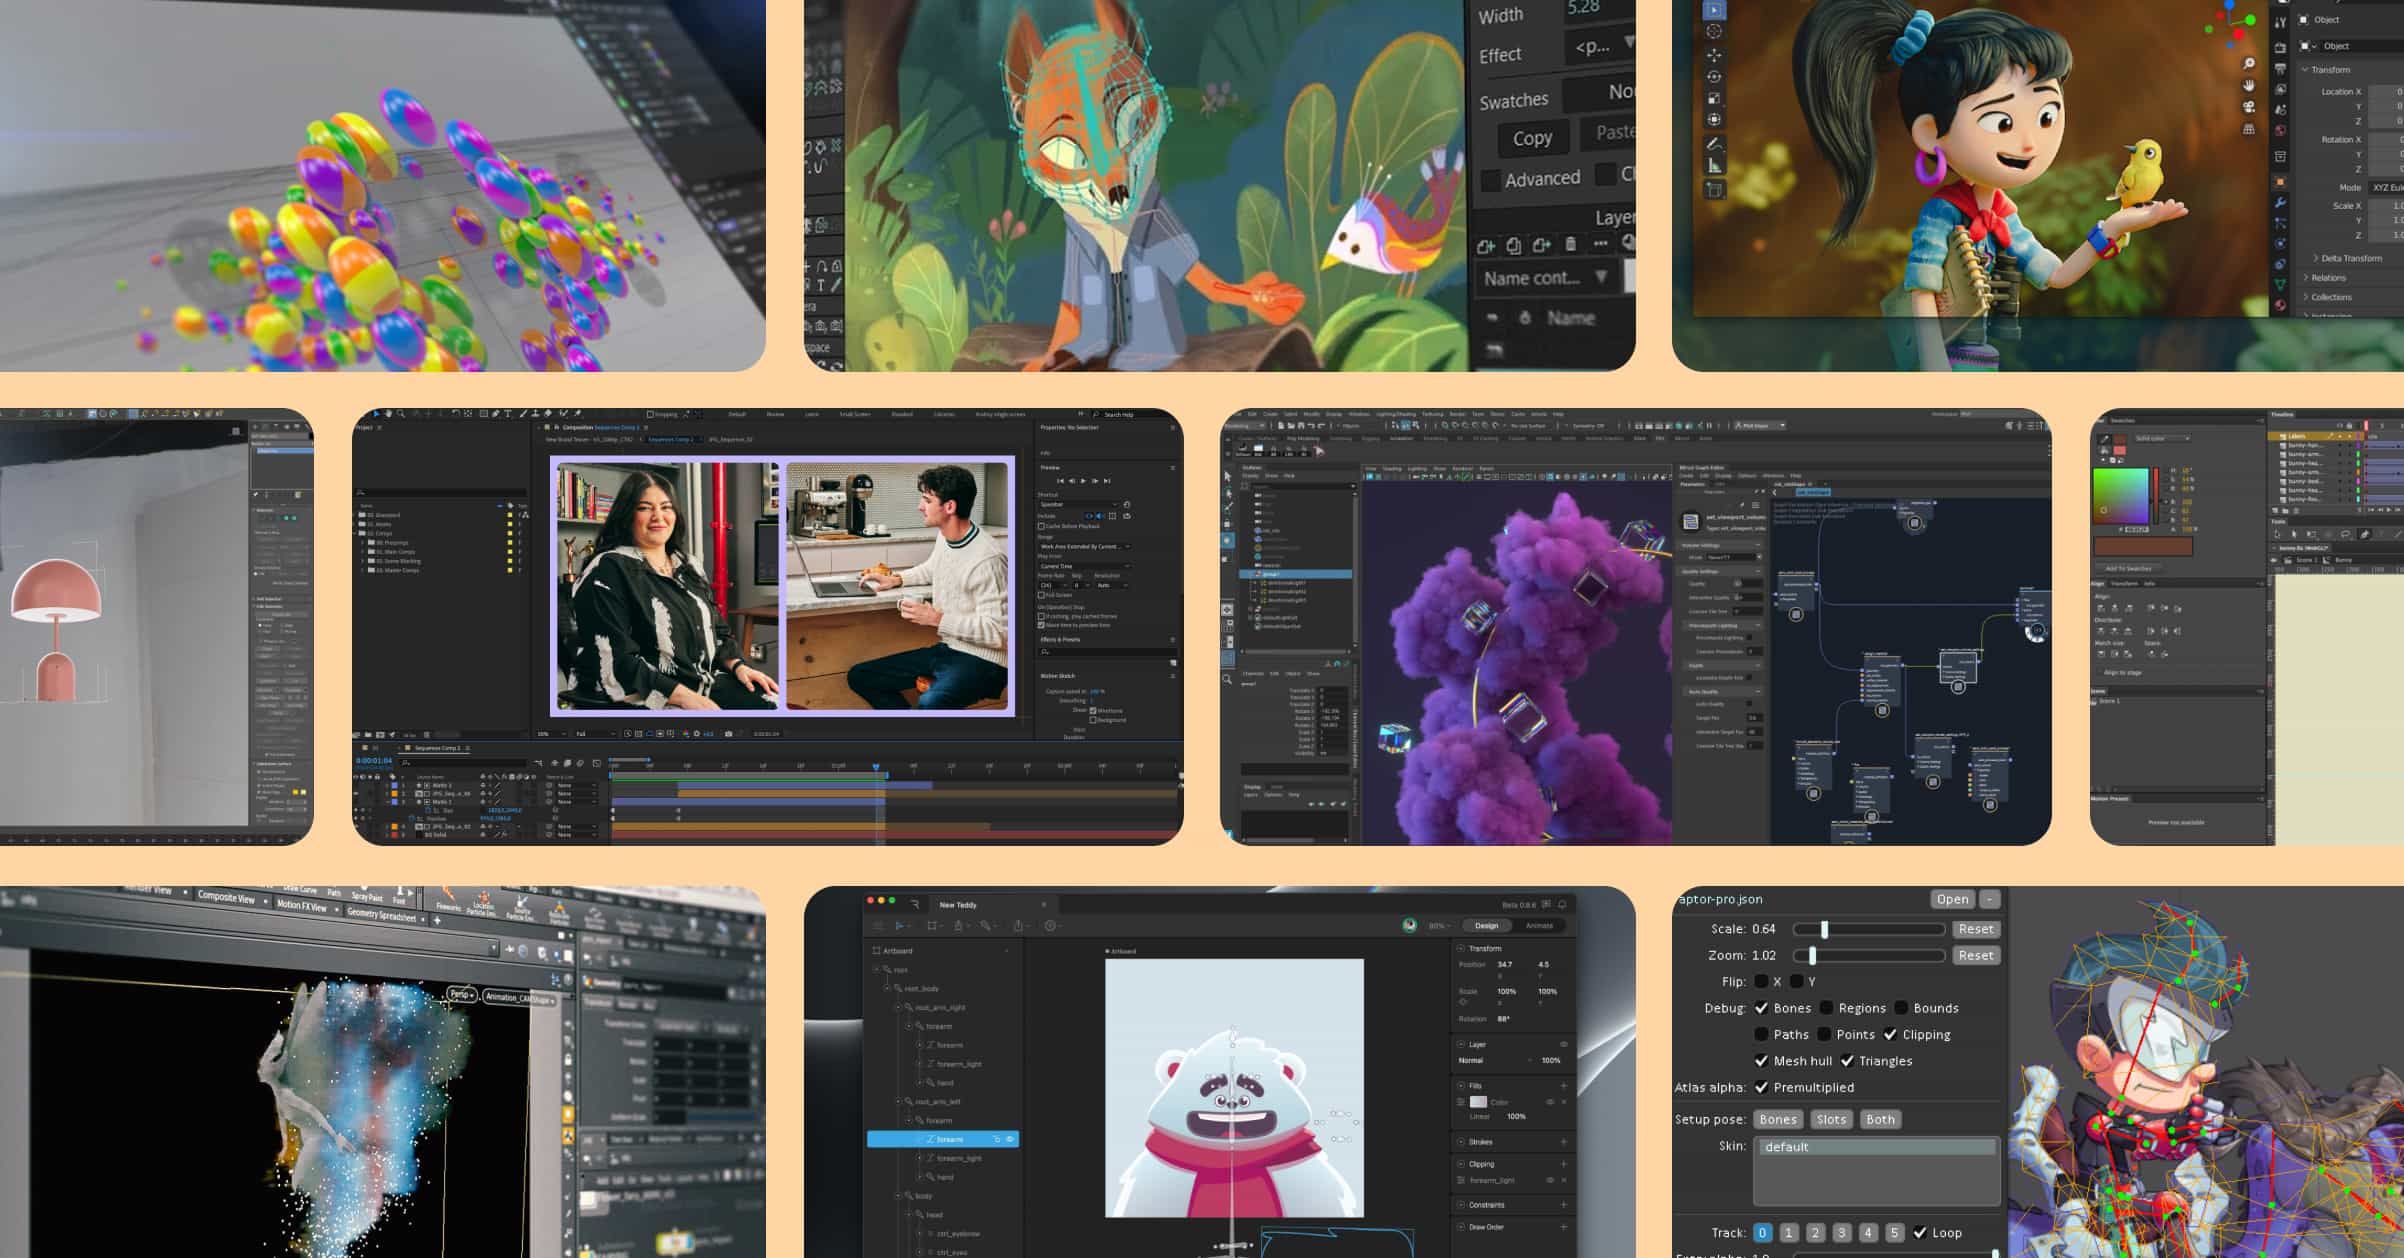Open the Name contains filter dropdown in Moho
2404x1258 pixels.
pyautogui.click(x=1545, y=277)
